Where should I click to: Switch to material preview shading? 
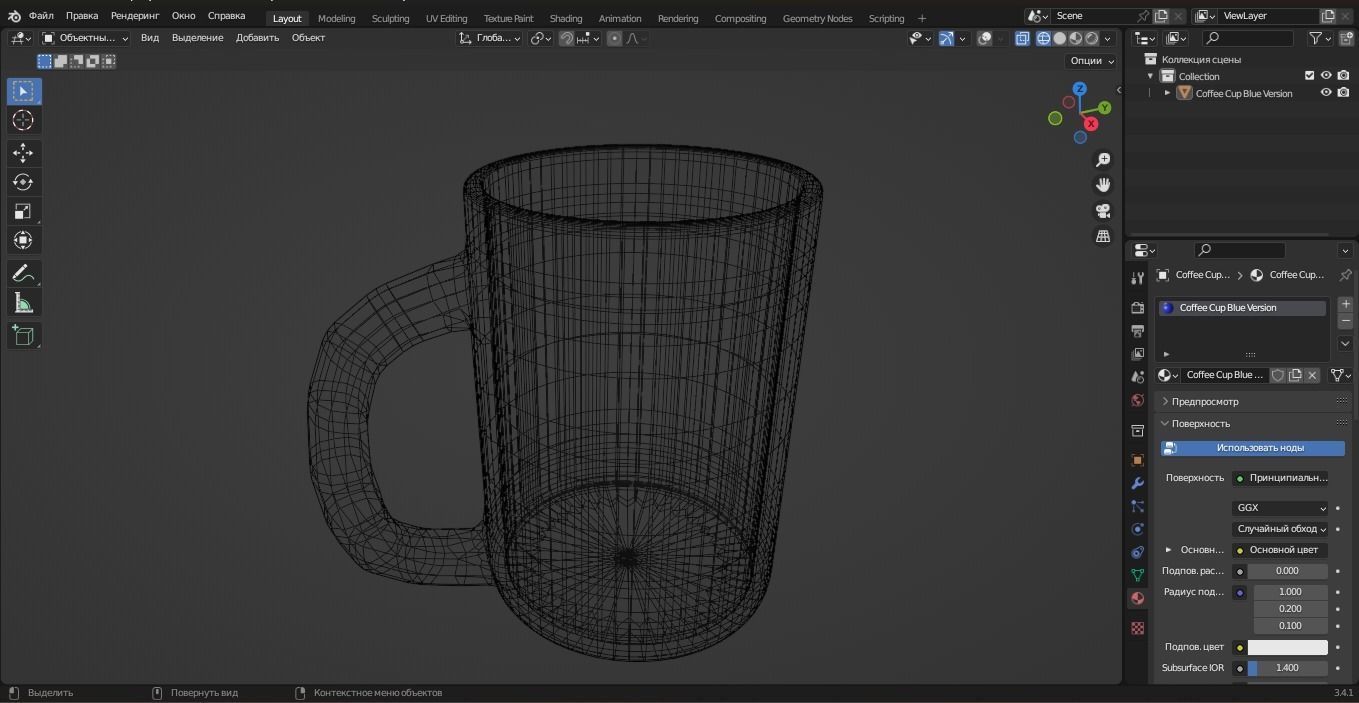pos(1076,38)
